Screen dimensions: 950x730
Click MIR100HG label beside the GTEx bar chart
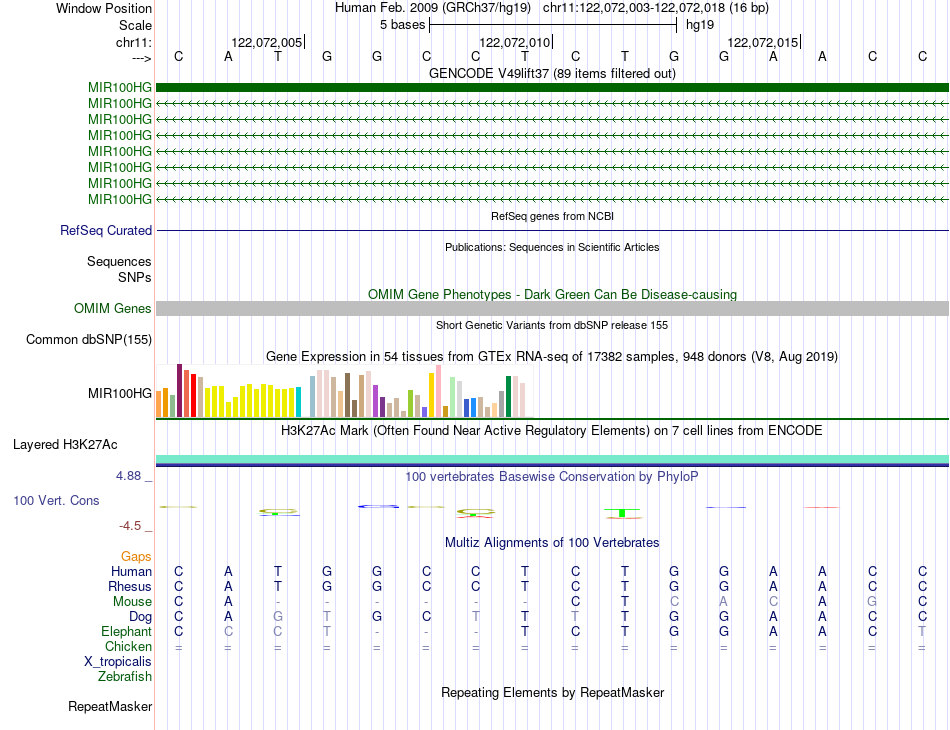(119, 393)
